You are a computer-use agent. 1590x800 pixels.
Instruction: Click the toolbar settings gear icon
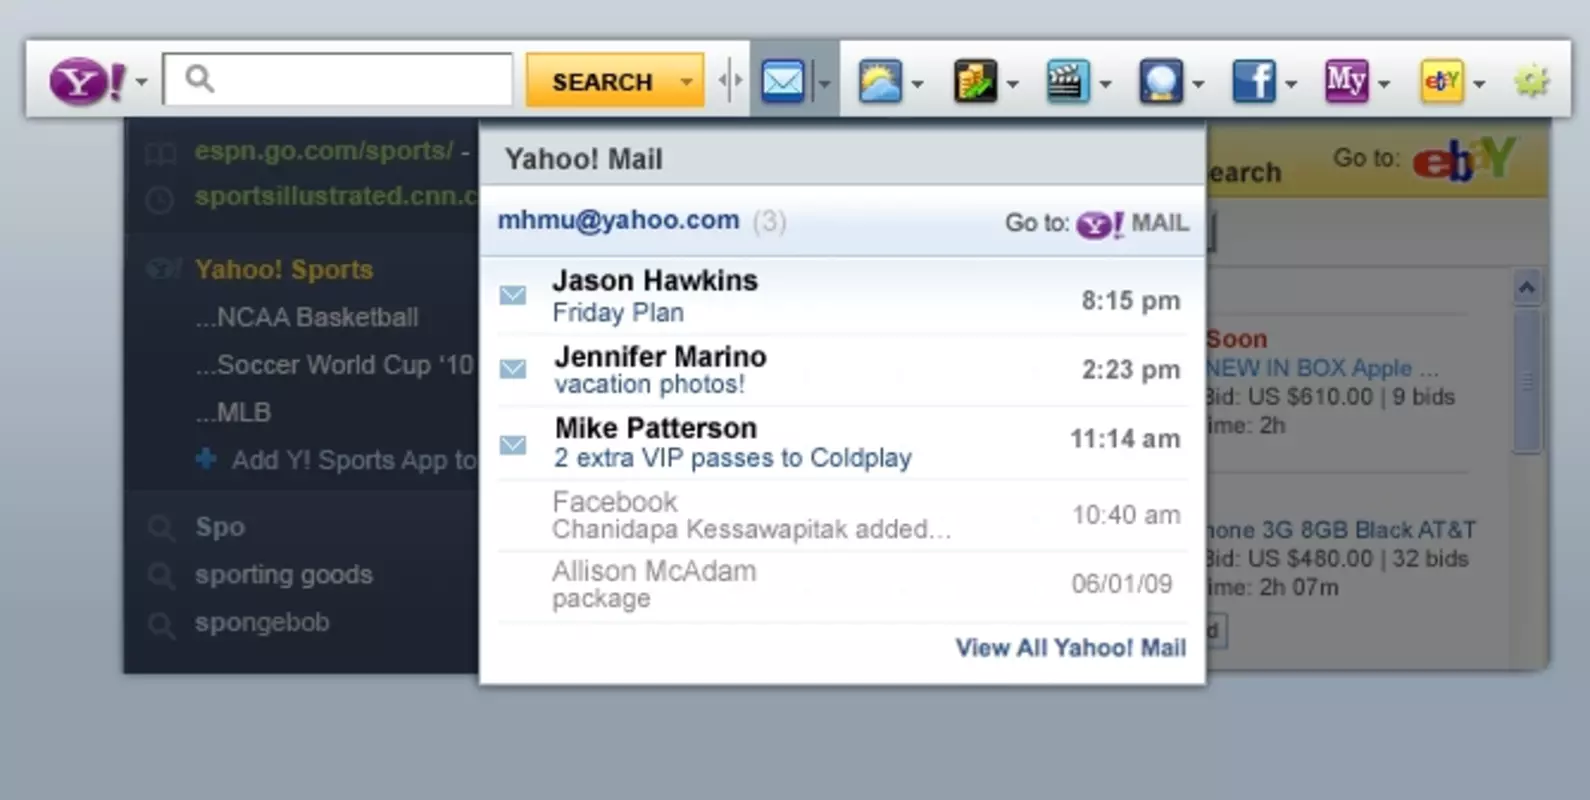click(1531, 81)
